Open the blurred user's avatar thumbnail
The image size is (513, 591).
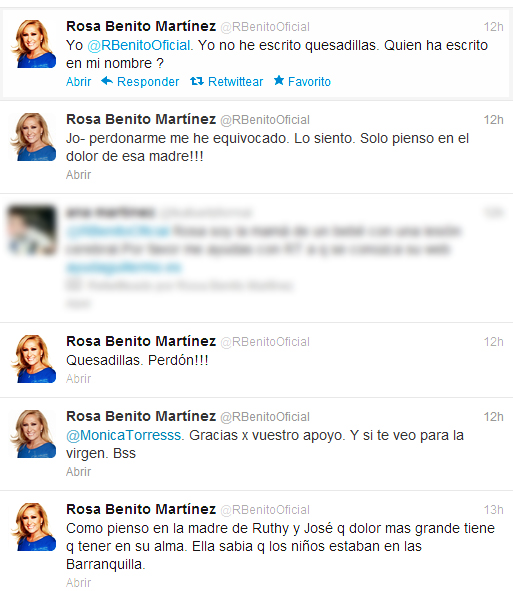pyautogui.click(x=32, y=230)
